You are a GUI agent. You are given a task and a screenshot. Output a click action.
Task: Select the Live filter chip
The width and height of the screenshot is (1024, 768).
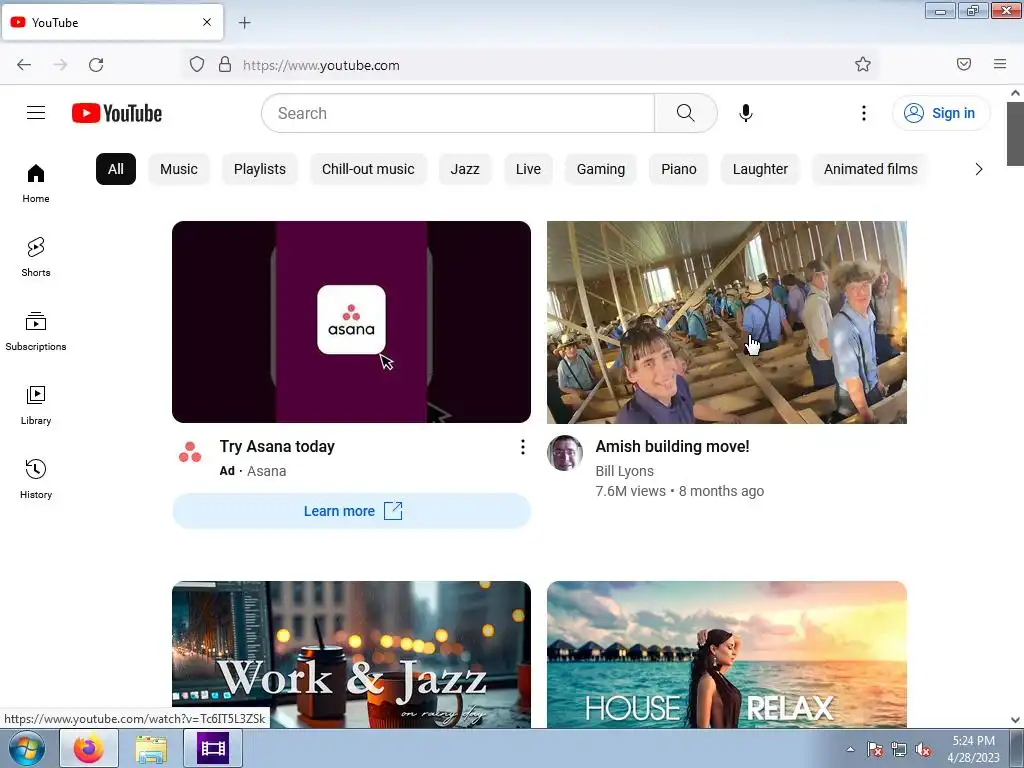click(528, 169)
